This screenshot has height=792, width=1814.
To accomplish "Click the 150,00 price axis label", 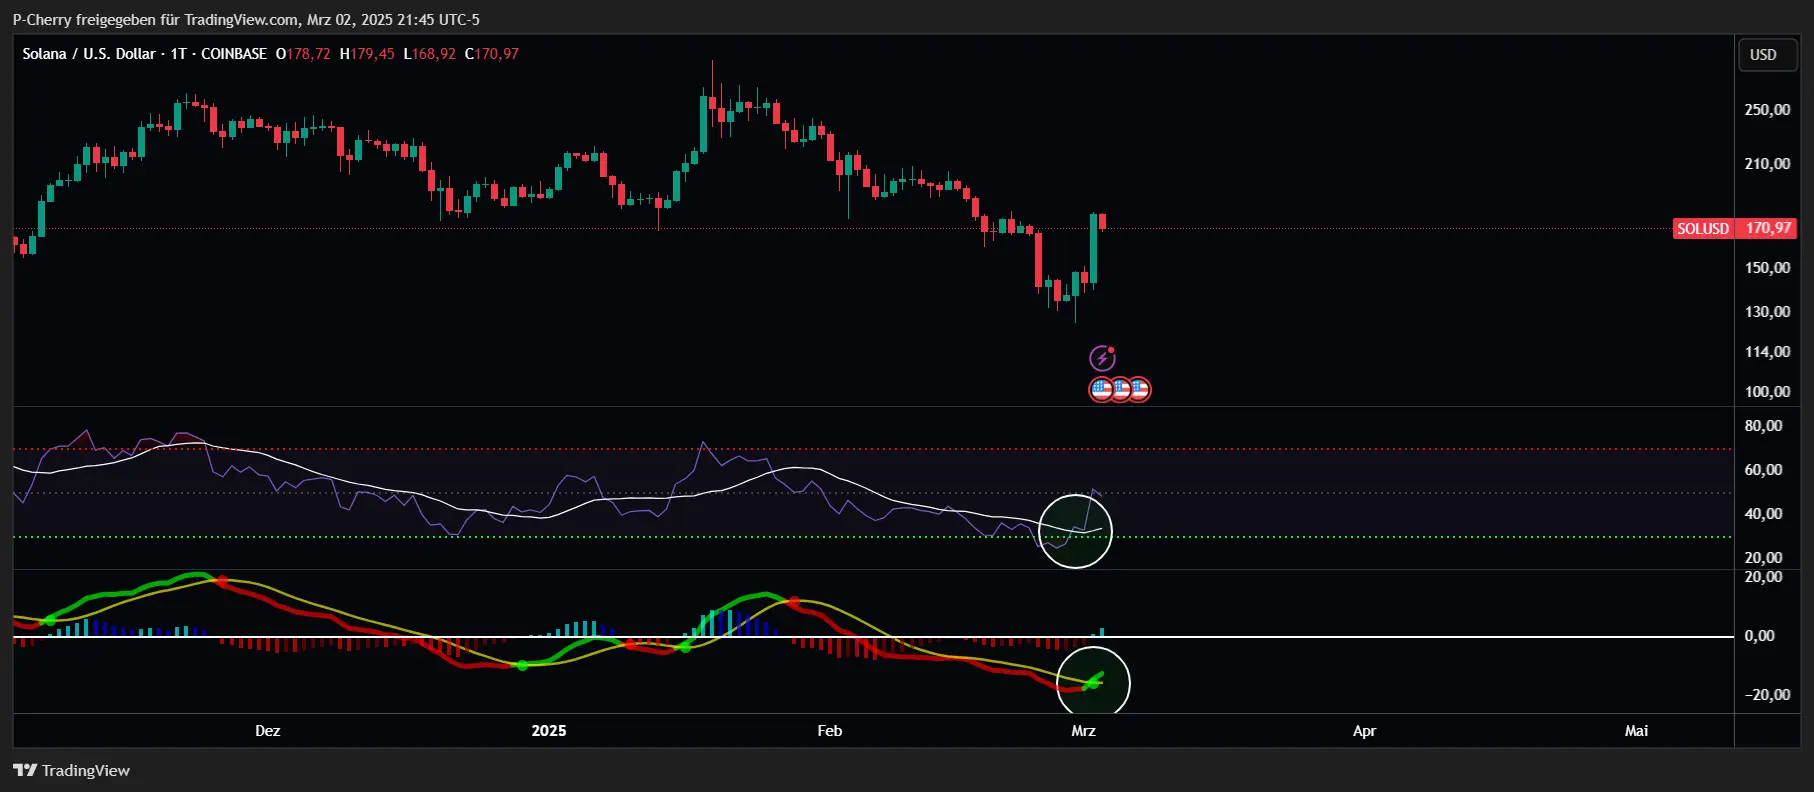I will [x=1767, y=268].
